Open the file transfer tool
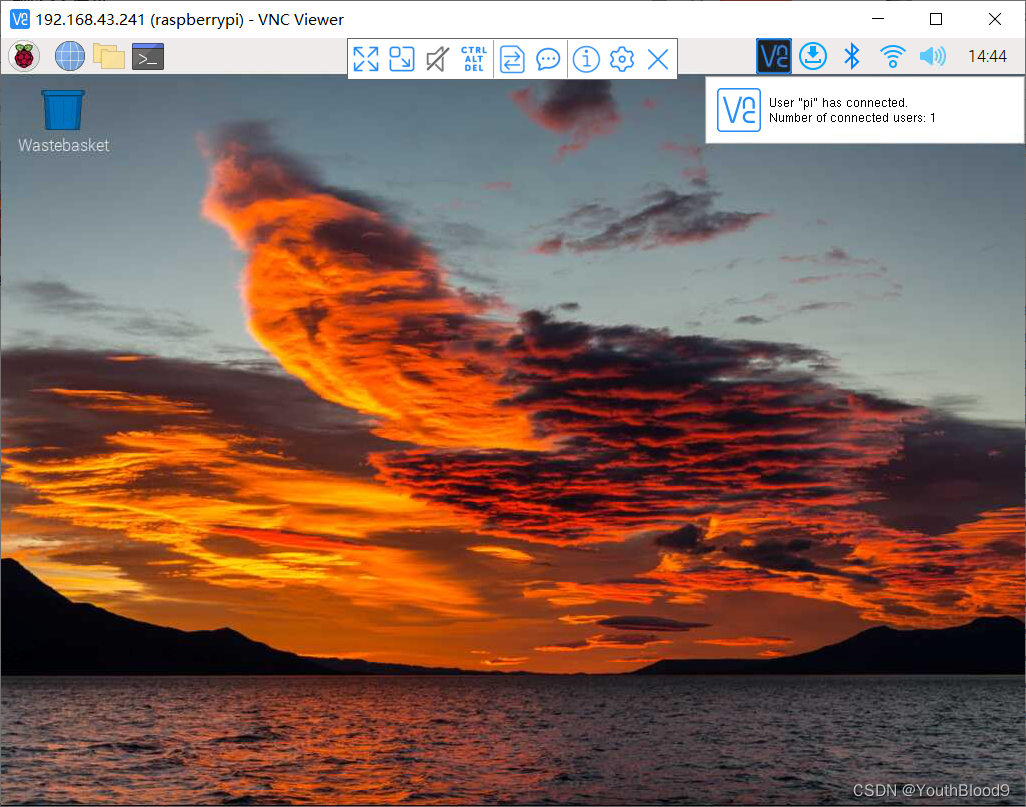 (512, 59)
